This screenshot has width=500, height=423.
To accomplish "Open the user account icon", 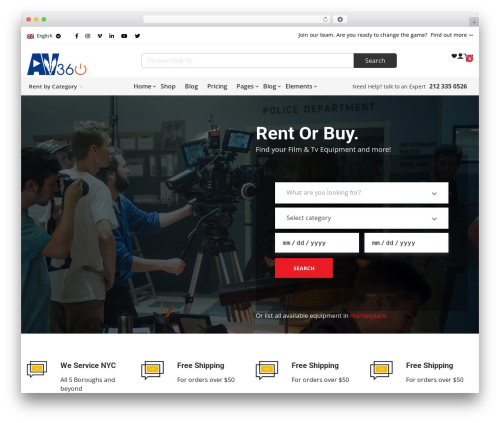I will coord(460,56).
